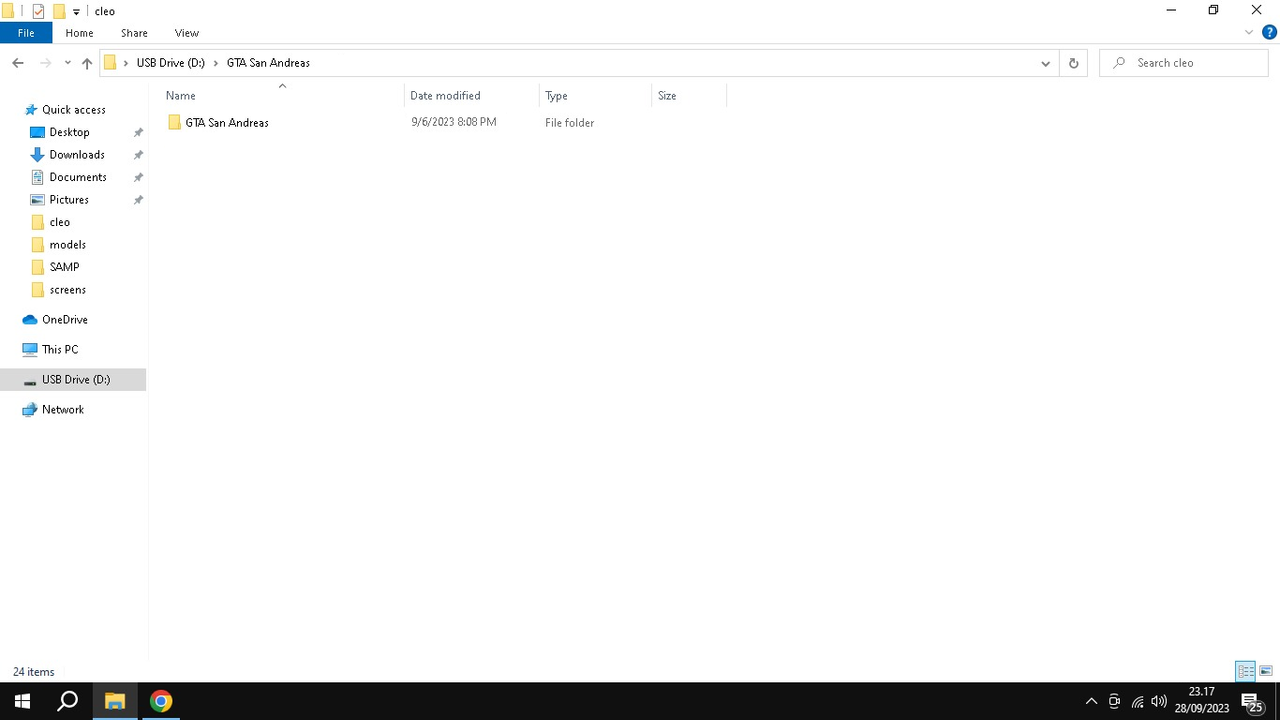The height and width of the screenshot is (720, 1280).
Task: Click the Back navigation arrow
Action: click(x=18, y=63)
